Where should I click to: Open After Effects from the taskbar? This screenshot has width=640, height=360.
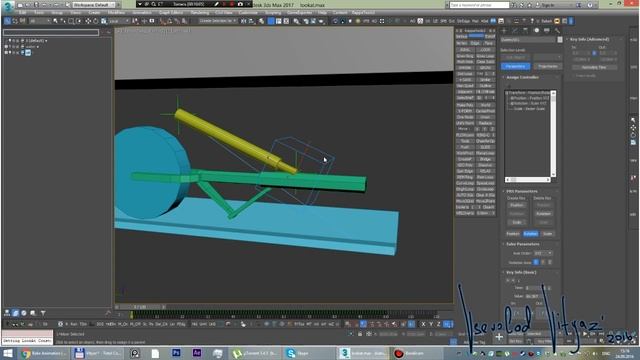point(197,353)
